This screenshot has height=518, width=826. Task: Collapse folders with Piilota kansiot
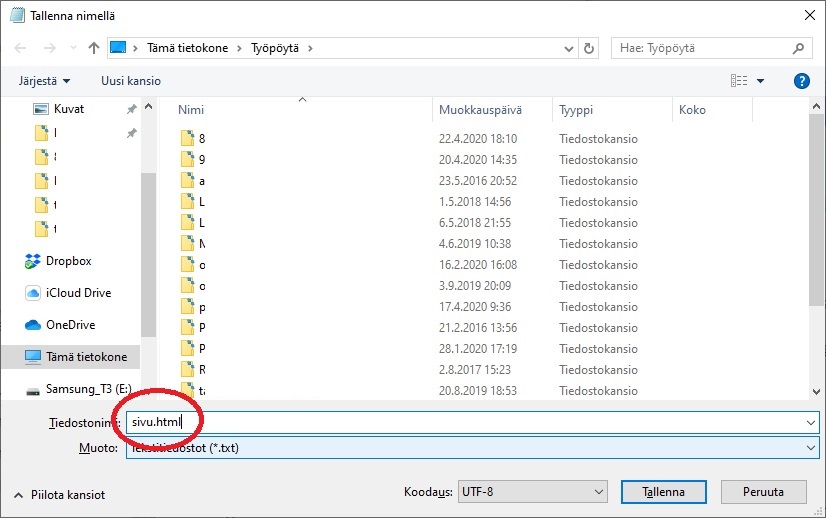[x=60, y=494]
